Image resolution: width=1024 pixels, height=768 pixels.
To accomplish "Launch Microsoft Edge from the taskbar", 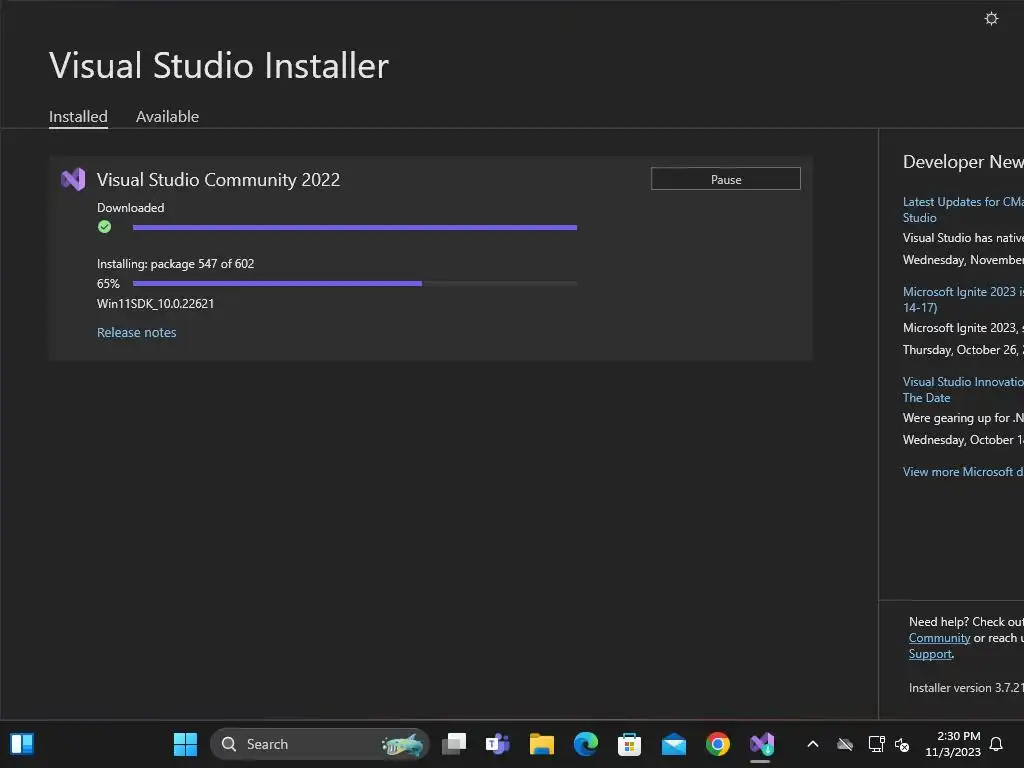I will click(x=586, y=744).
